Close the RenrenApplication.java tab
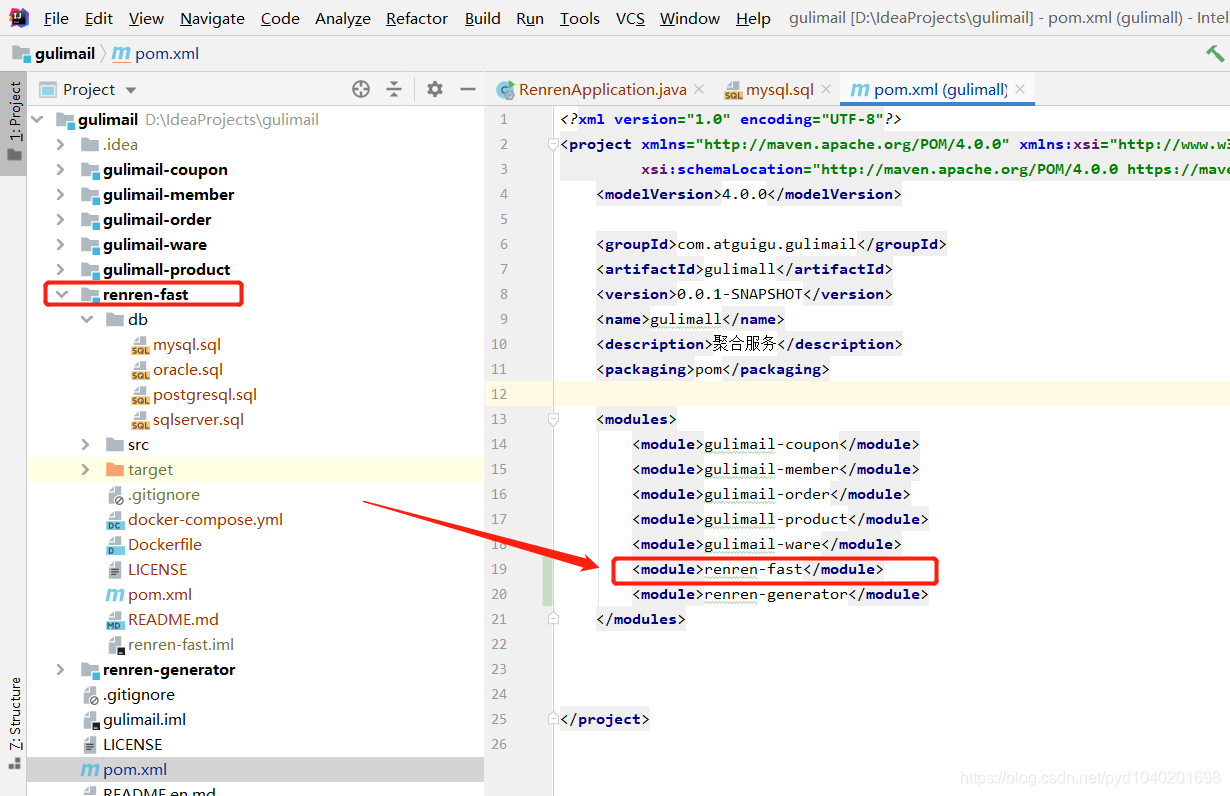The width and height of the screenshot is (1230, 796). (698, 89)
